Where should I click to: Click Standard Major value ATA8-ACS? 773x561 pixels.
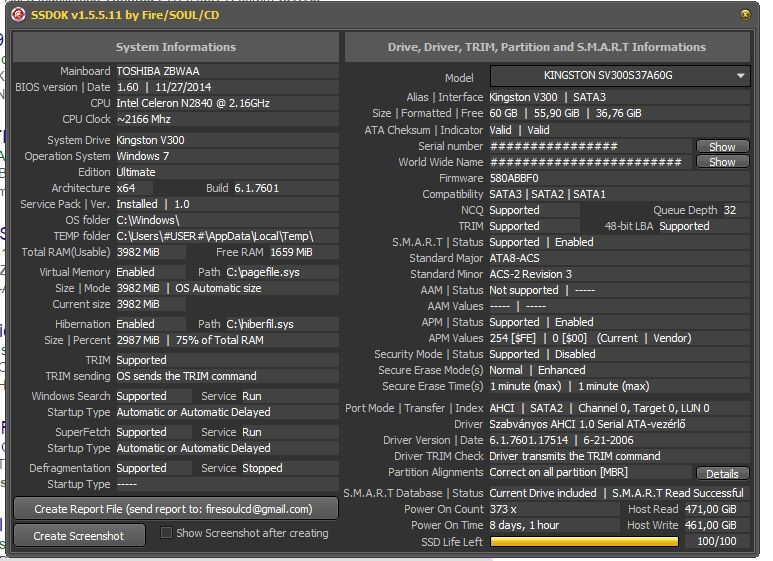pyautogui.click(x=514, y=258)
